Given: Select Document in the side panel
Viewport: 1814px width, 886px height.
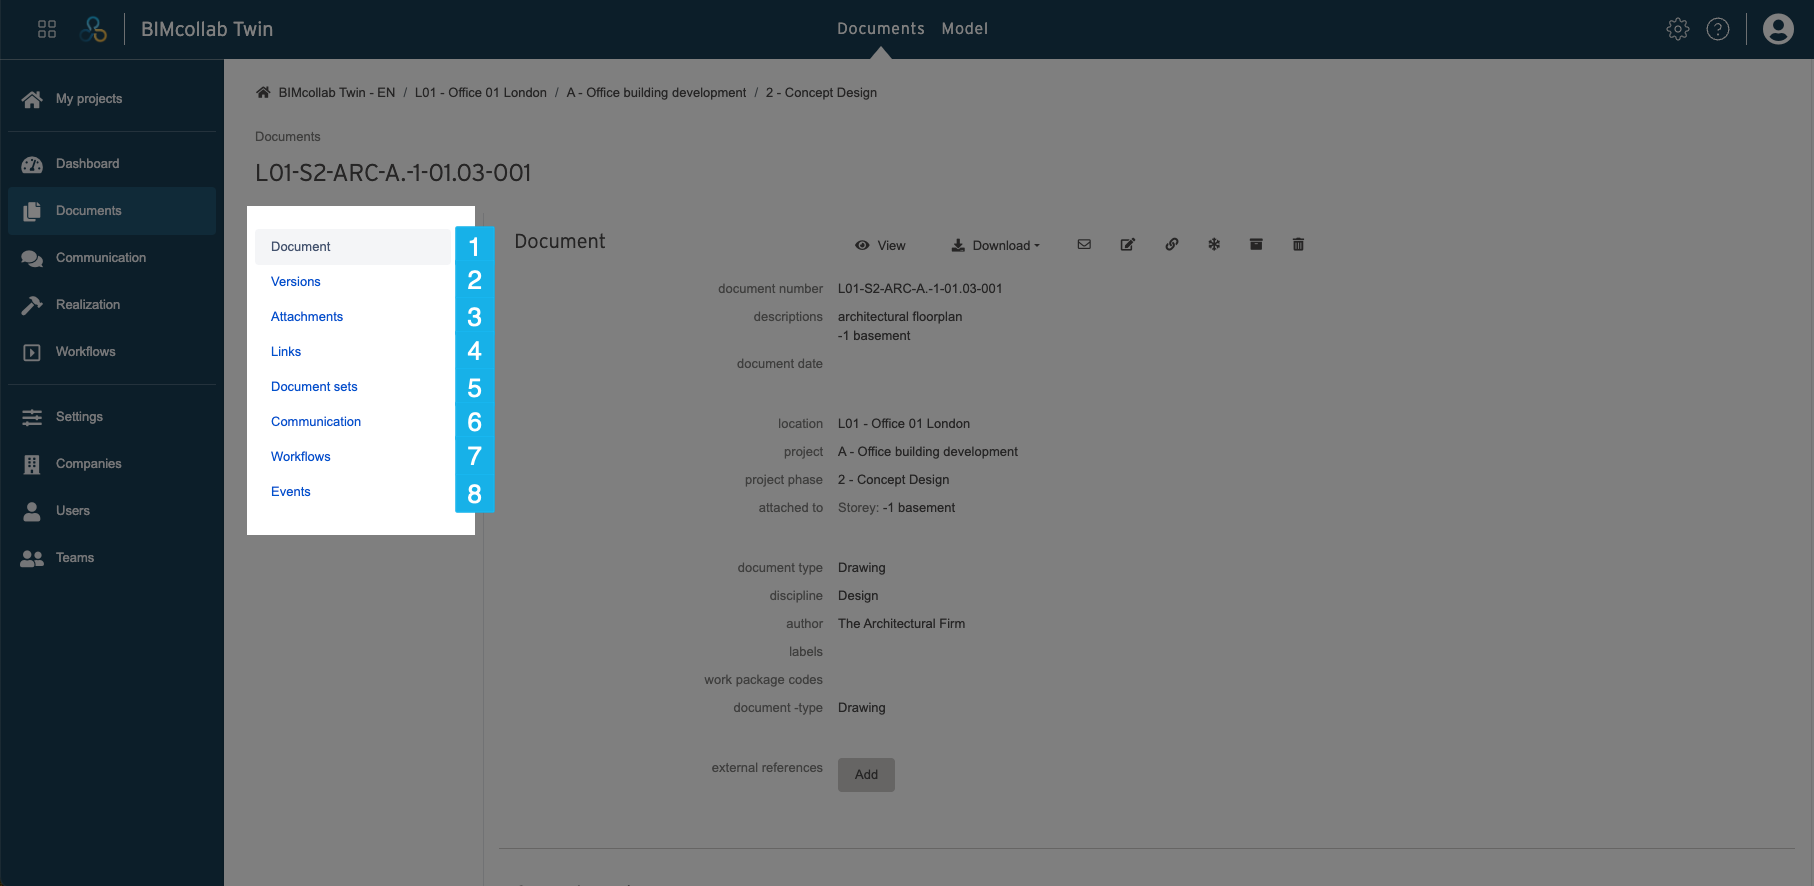Looking at the screenshot, I should click(353, 247).
